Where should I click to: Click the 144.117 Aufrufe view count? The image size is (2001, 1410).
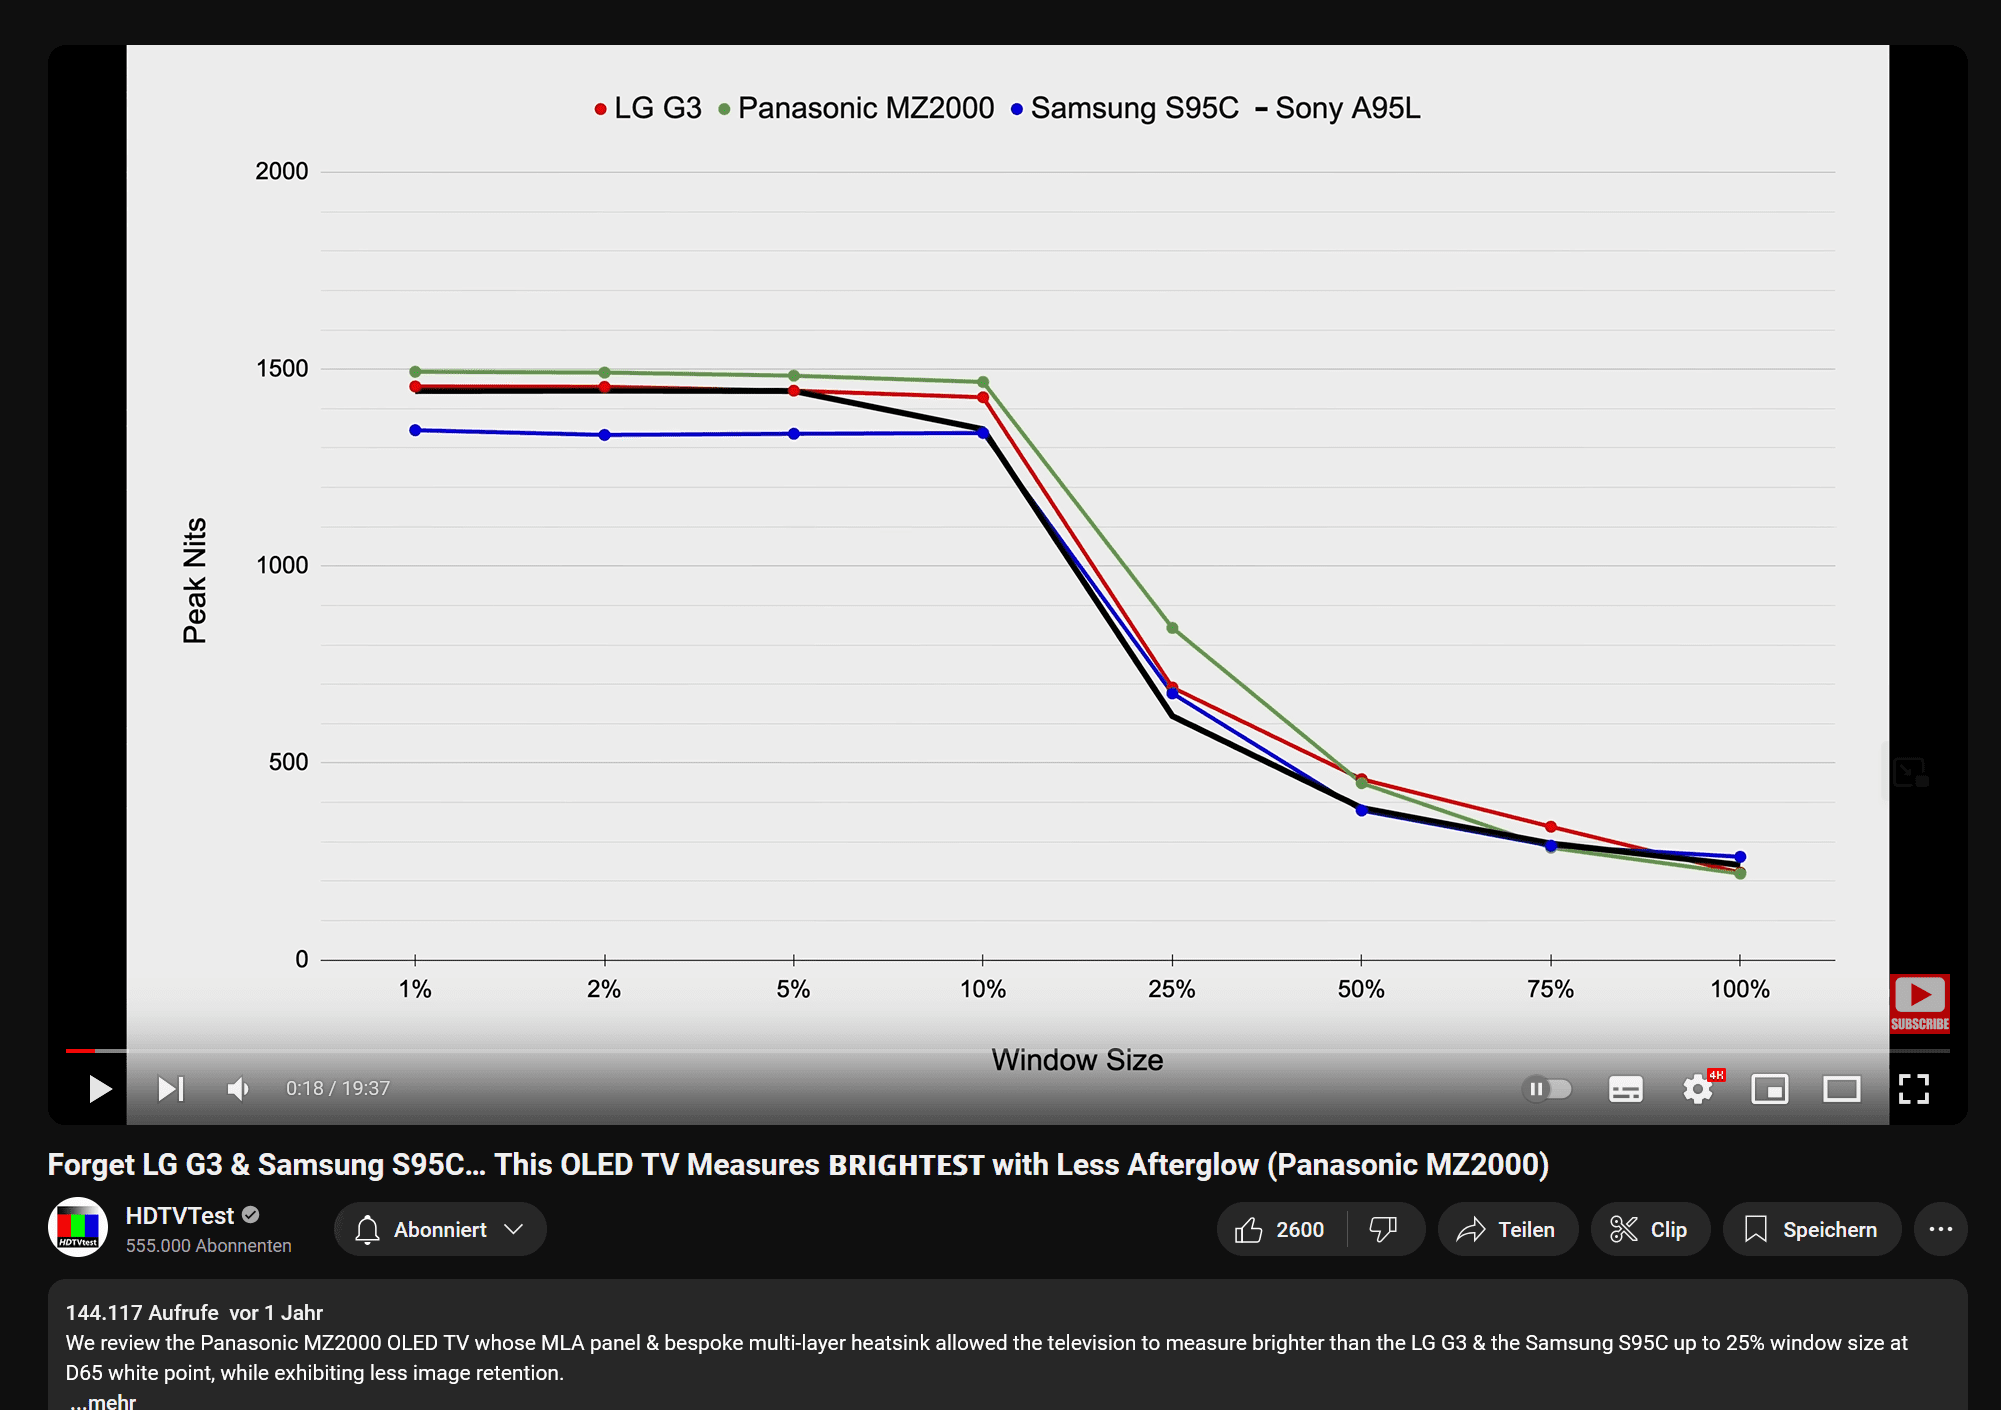pos(142,1312)
